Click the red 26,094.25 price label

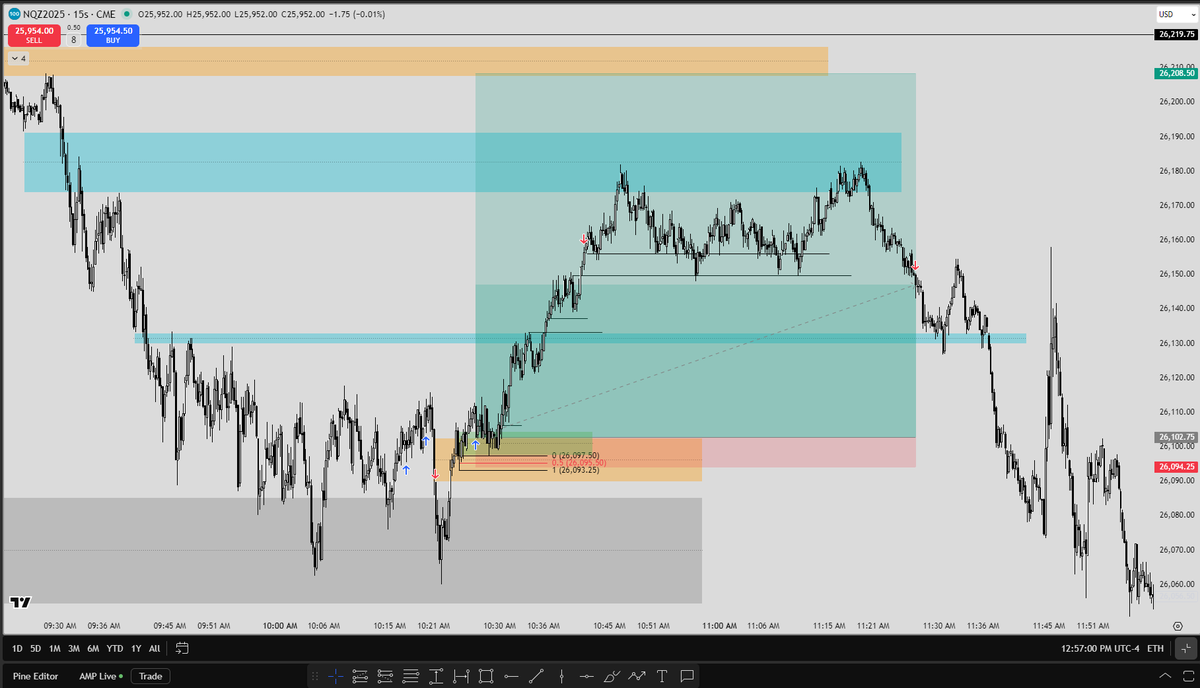pos(1175,467)
